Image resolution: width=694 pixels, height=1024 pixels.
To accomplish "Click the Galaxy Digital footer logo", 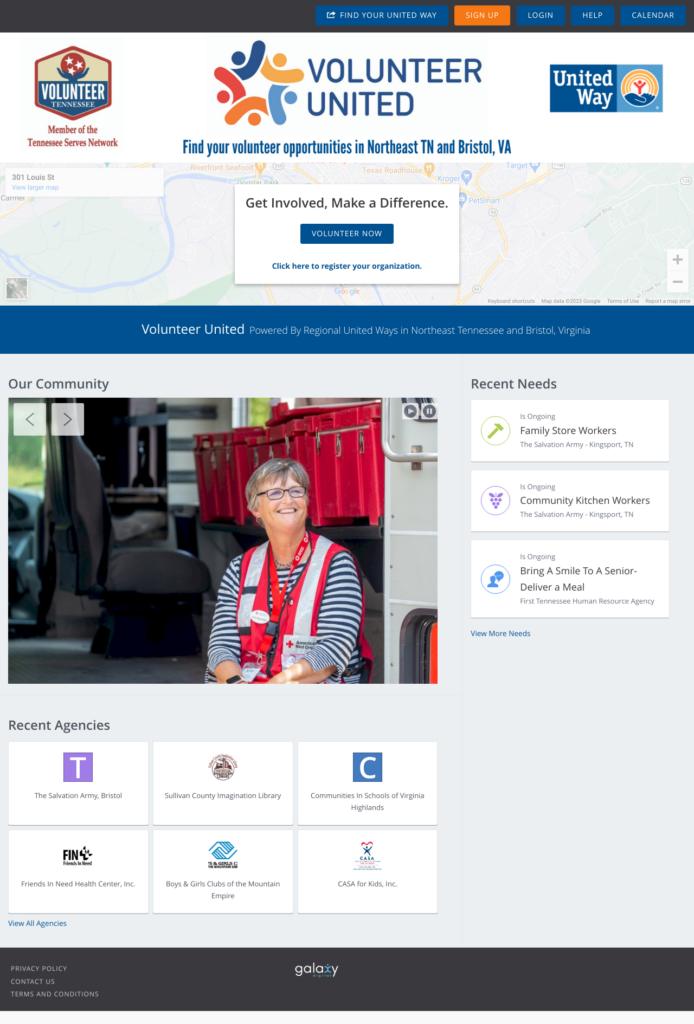I will [x=317, y=970].
